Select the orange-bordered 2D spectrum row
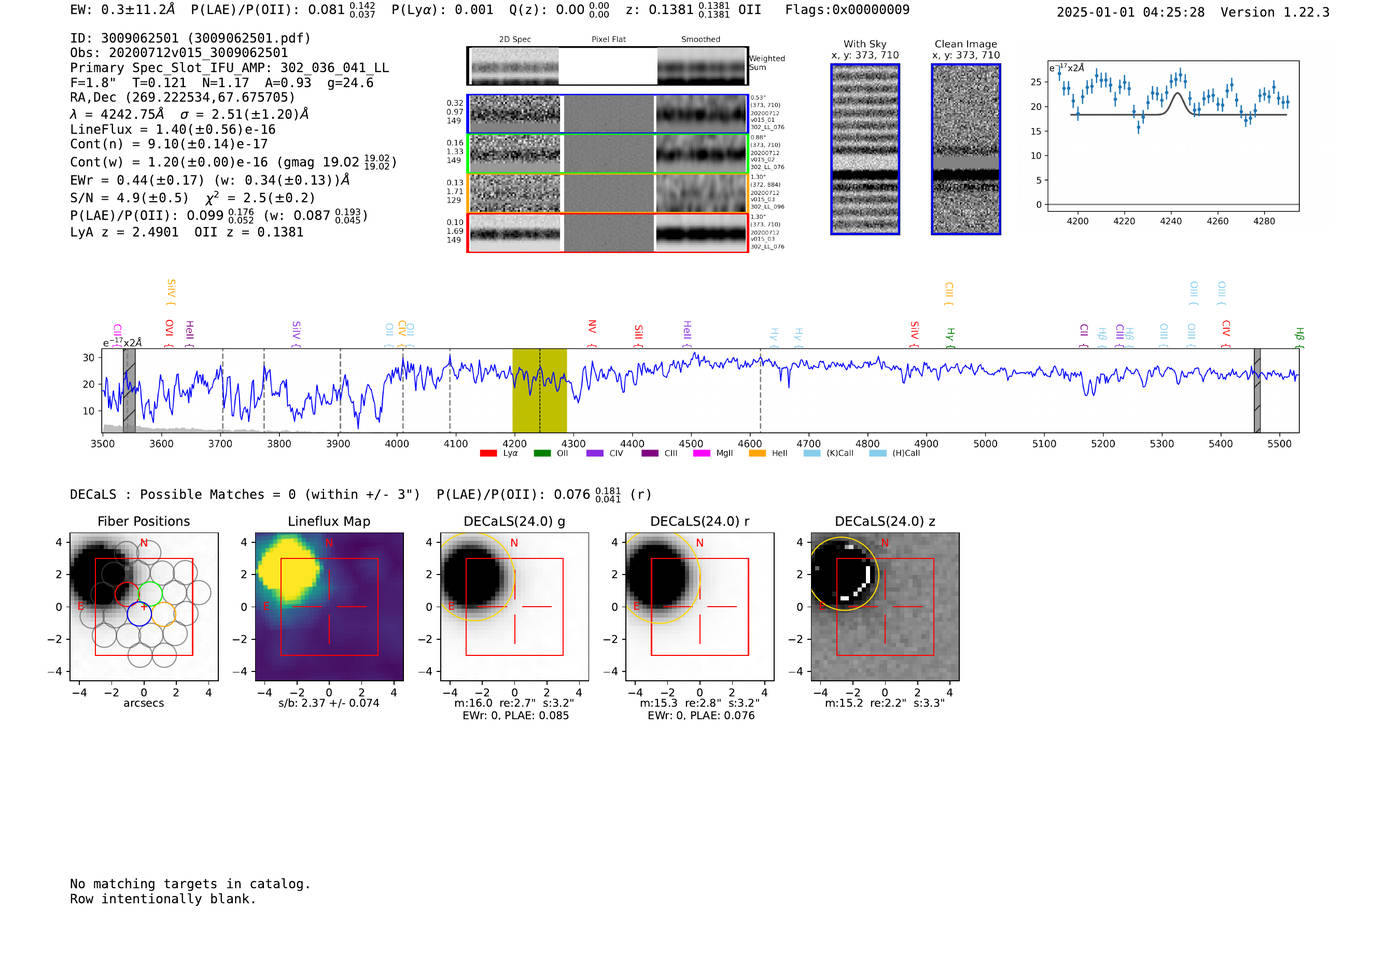This screenshot has height=953, width=1400. tap(608, 193)
